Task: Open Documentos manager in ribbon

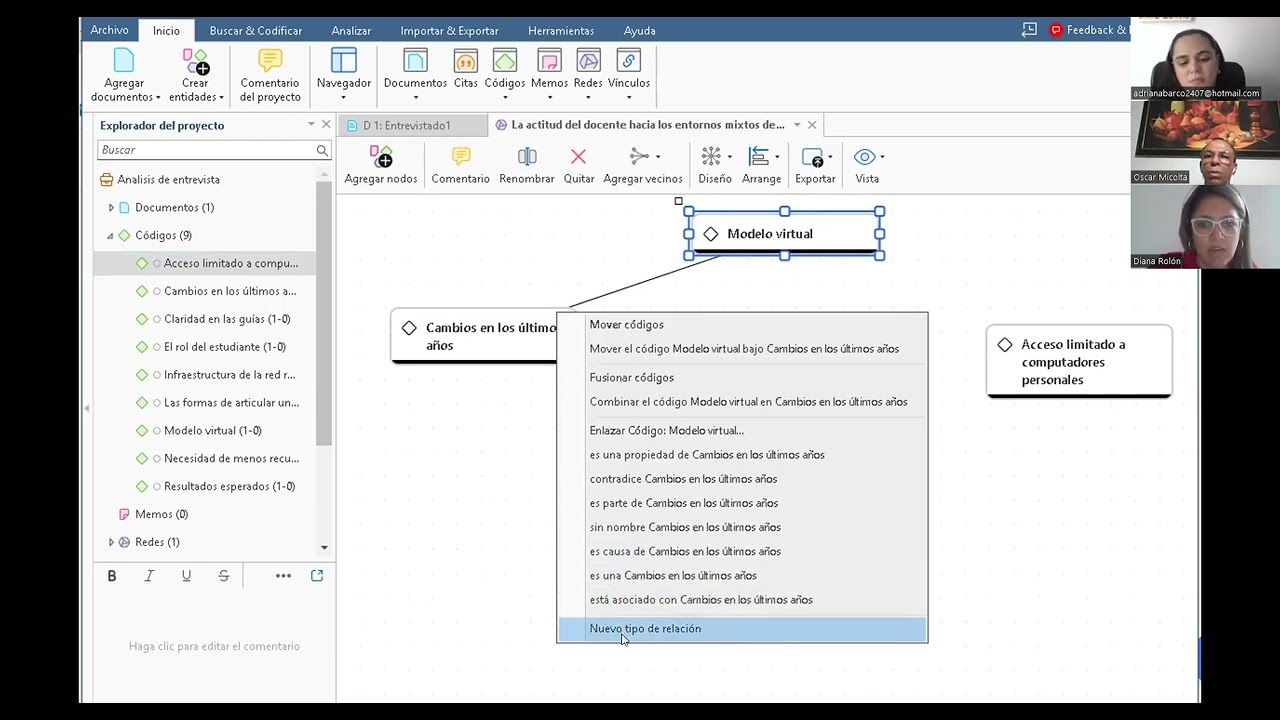Action: point(415,75)
